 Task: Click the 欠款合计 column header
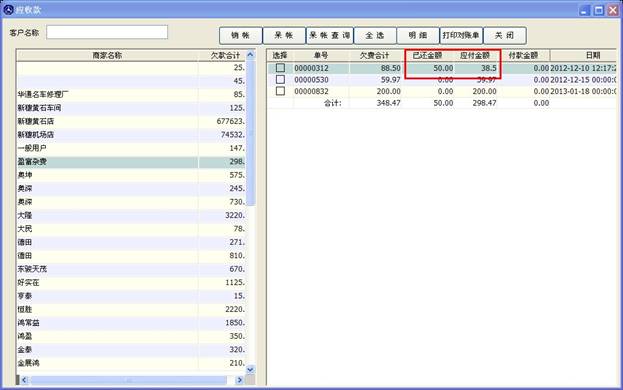225,55
